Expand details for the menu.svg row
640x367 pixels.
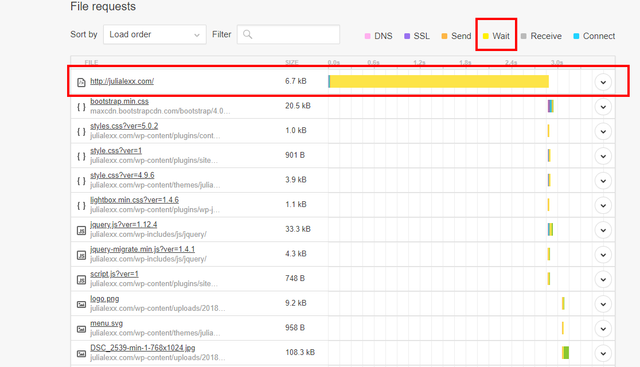(x=603, y=329)
